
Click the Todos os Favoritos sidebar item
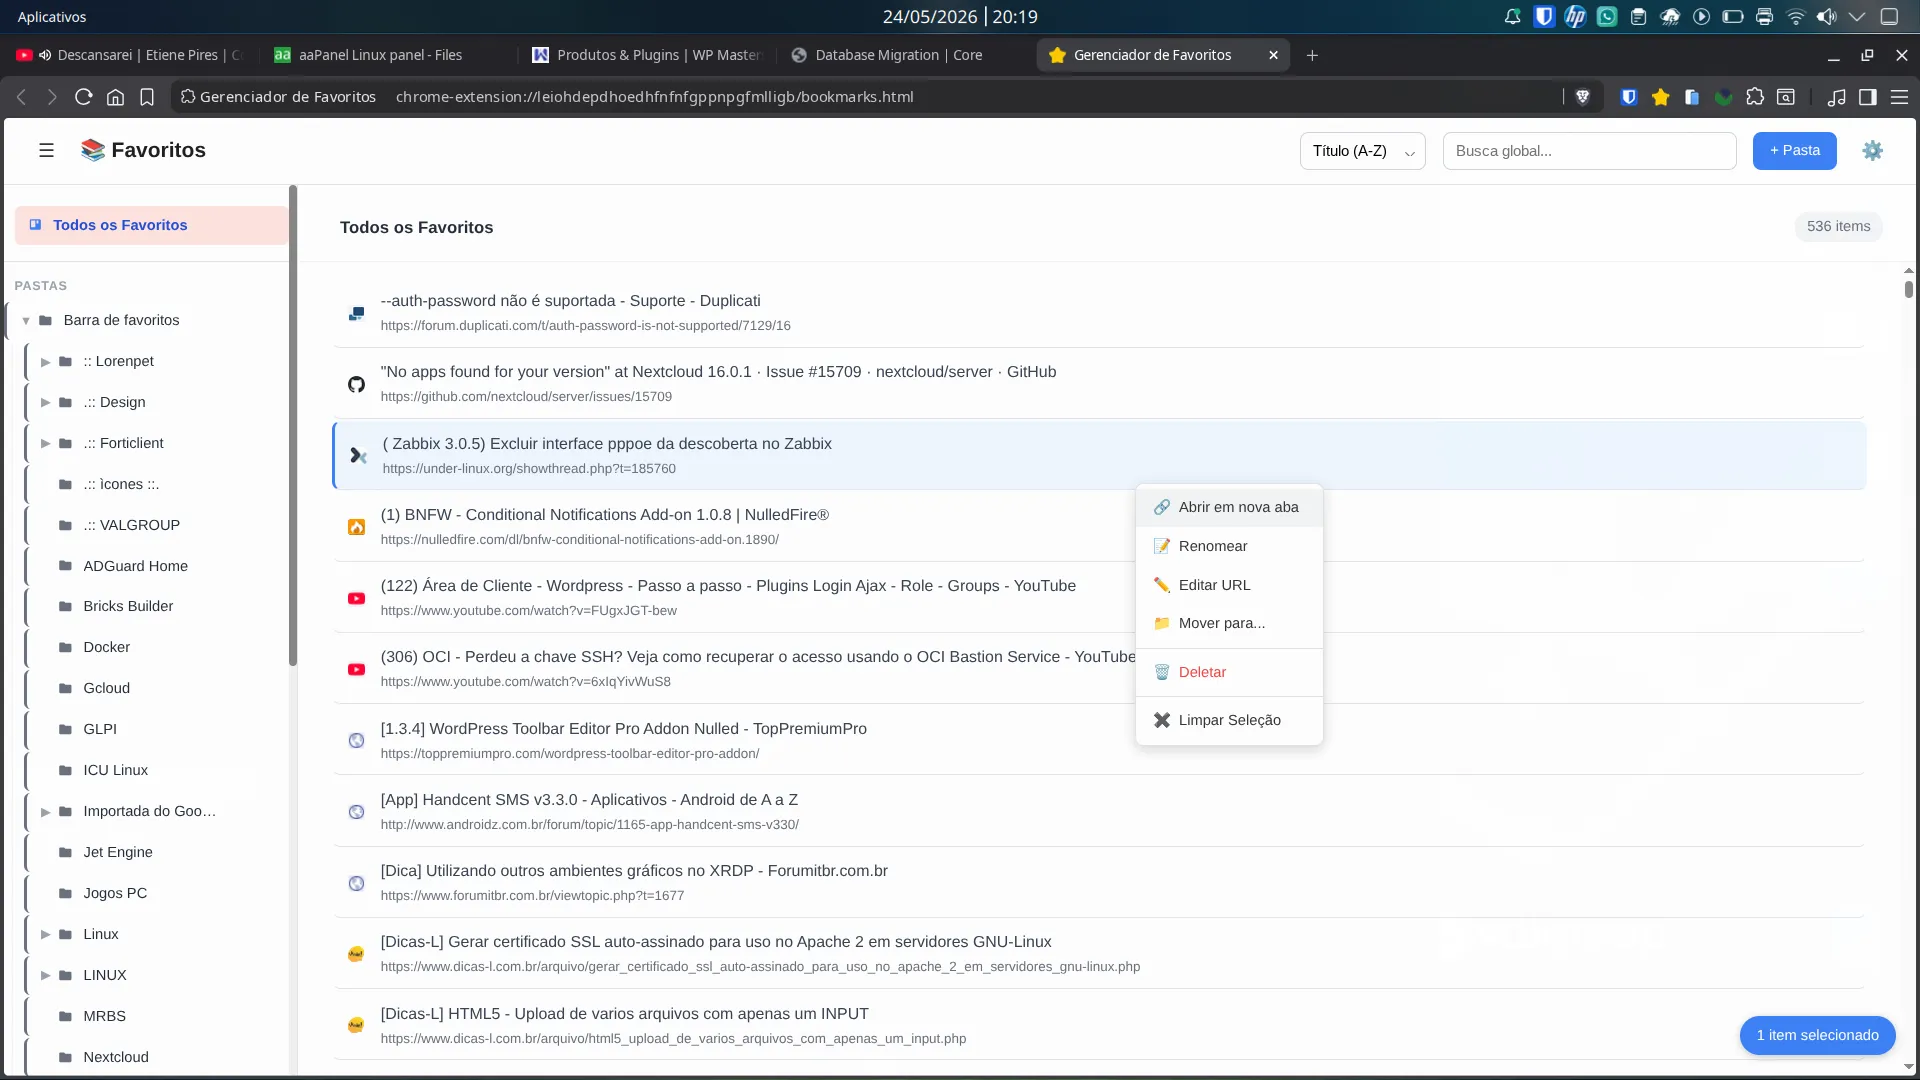[x=151, y=226]
